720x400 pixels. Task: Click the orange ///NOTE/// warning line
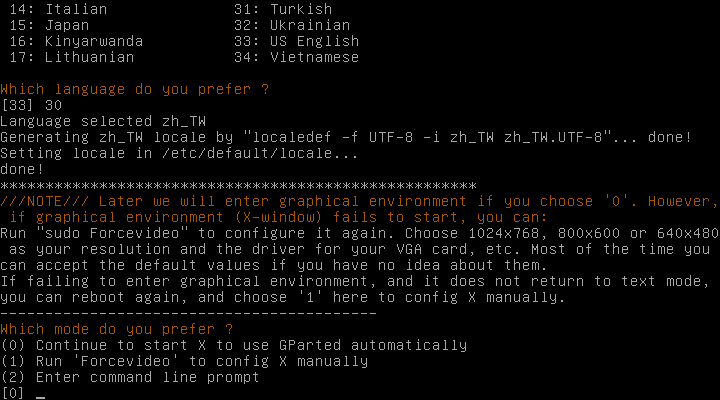tap(360, 201)
